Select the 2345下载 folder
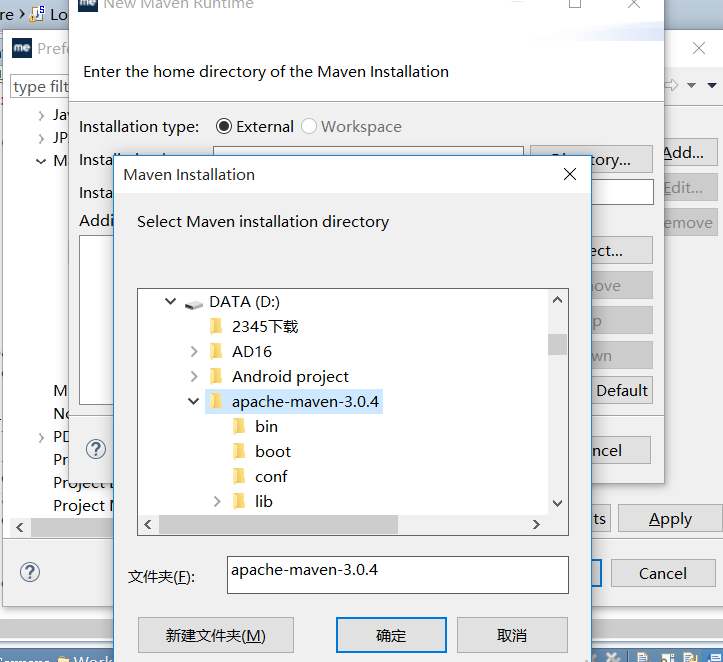Screen dimensions: 723x662 [265, 327]
